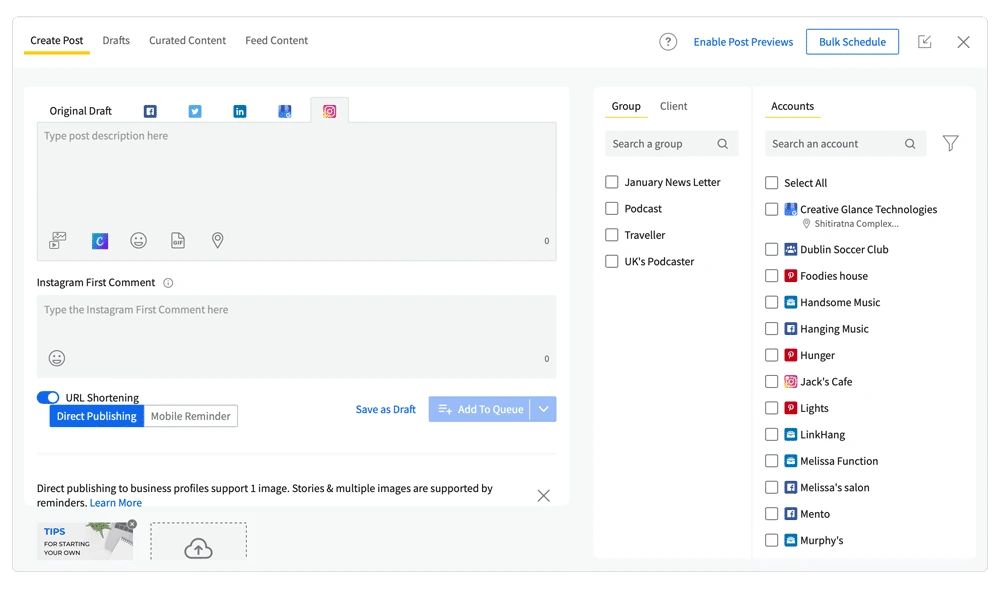Select the Twitter network icon above the composer
Screen dimensions: 1000x593
195,111
